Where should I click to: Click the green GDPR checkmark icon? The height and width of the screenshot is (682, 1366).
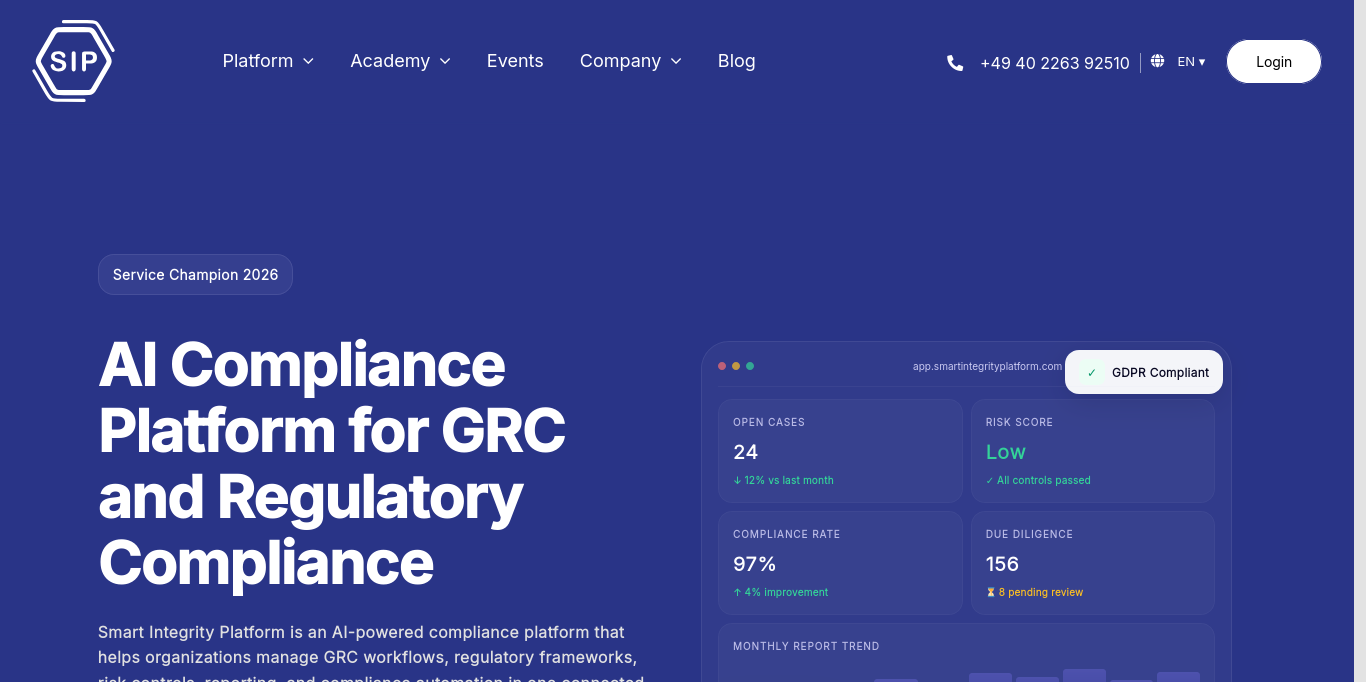pyautogui.click(x=1092, y=373)
